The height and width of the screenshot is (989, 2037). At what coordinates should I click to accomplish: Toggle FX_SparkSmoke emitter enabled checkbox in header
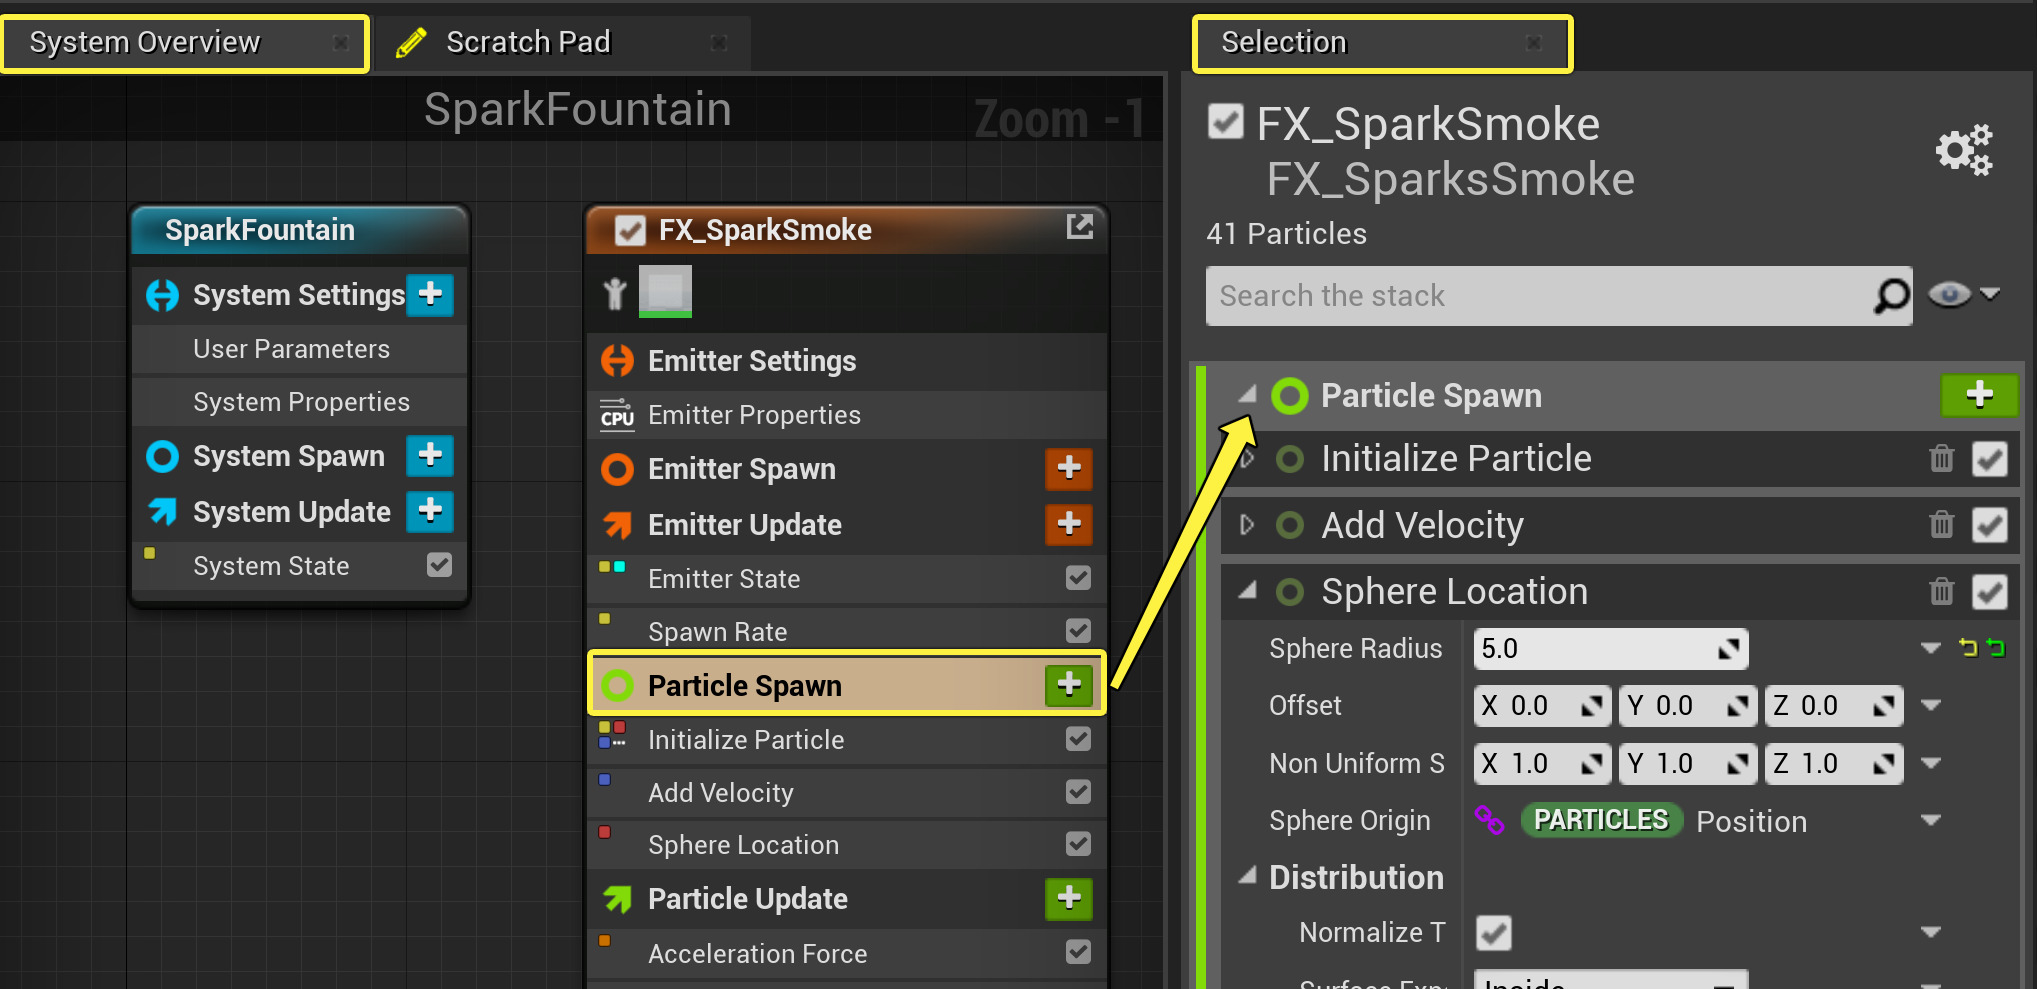tap(630, 230)
